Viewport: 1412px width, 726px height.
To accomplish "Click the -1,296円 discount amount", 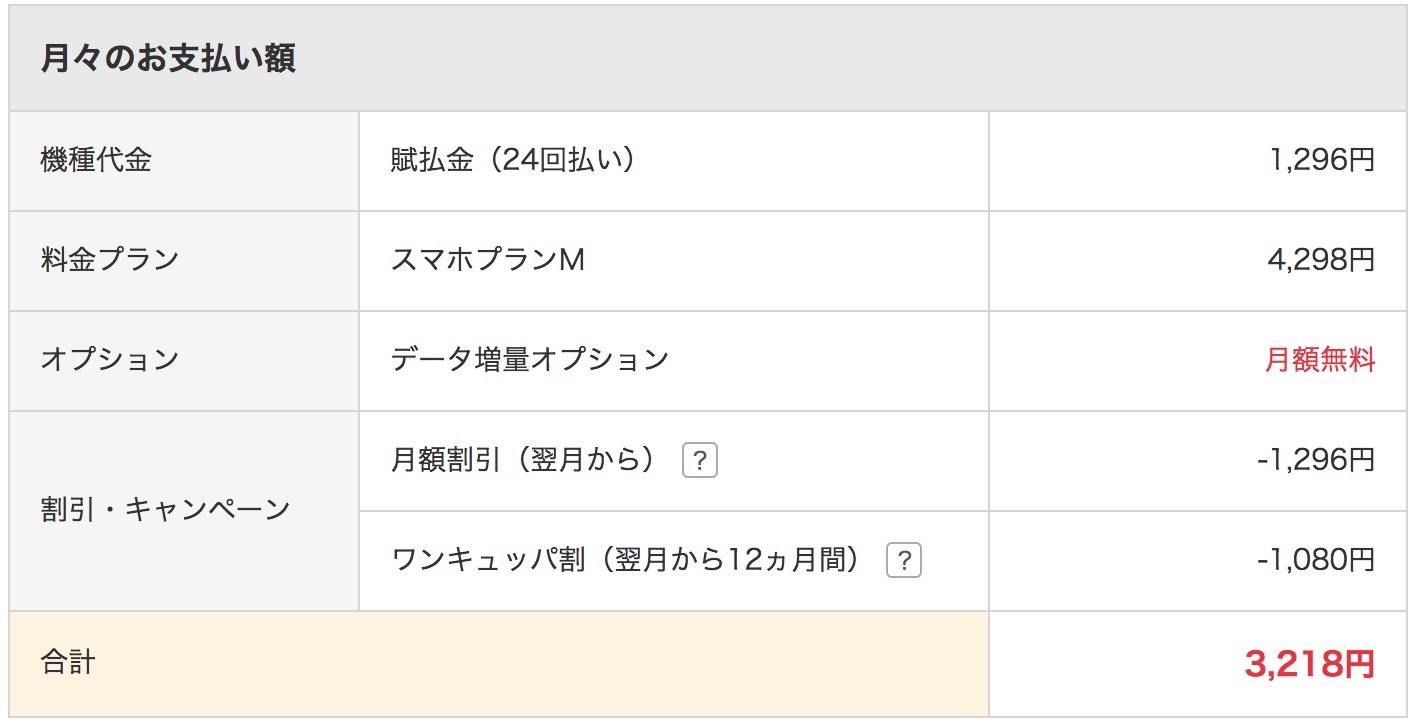I will coord(1317,460).
